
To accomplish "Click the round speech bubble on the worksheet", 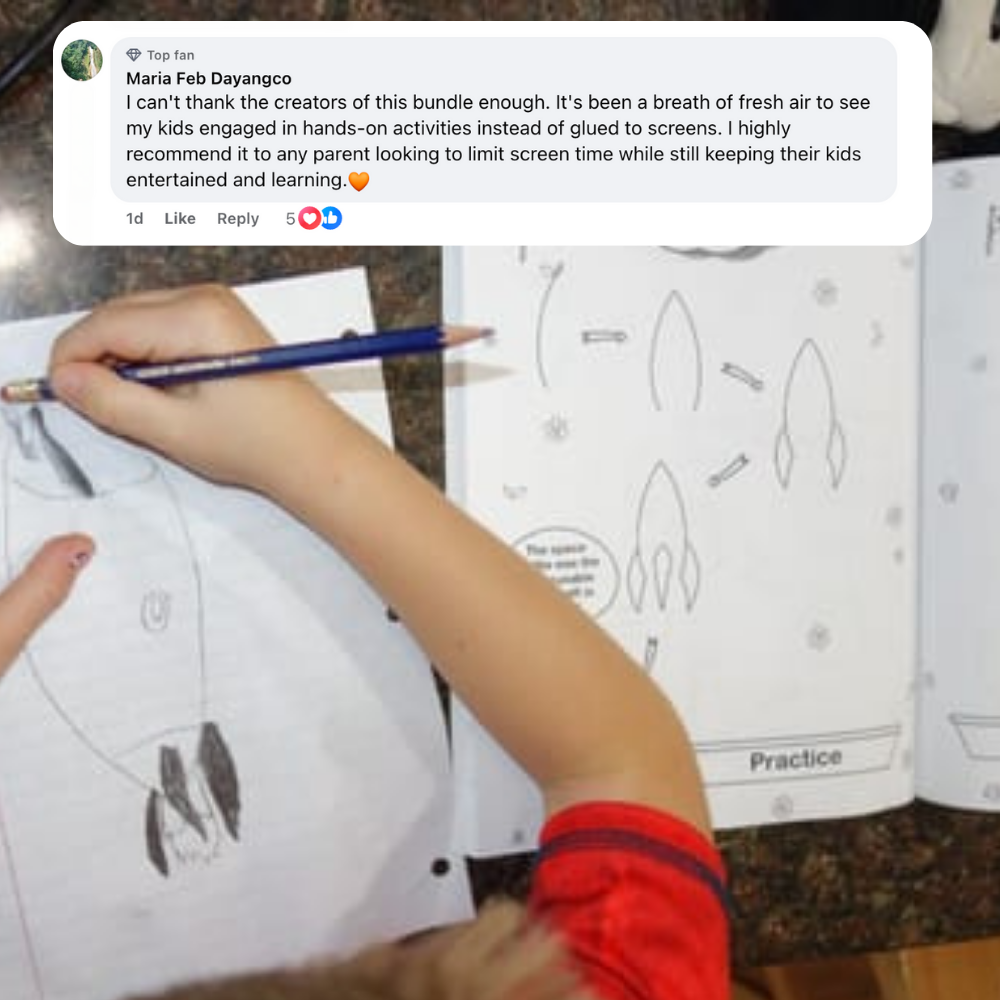I will point(564,571).
